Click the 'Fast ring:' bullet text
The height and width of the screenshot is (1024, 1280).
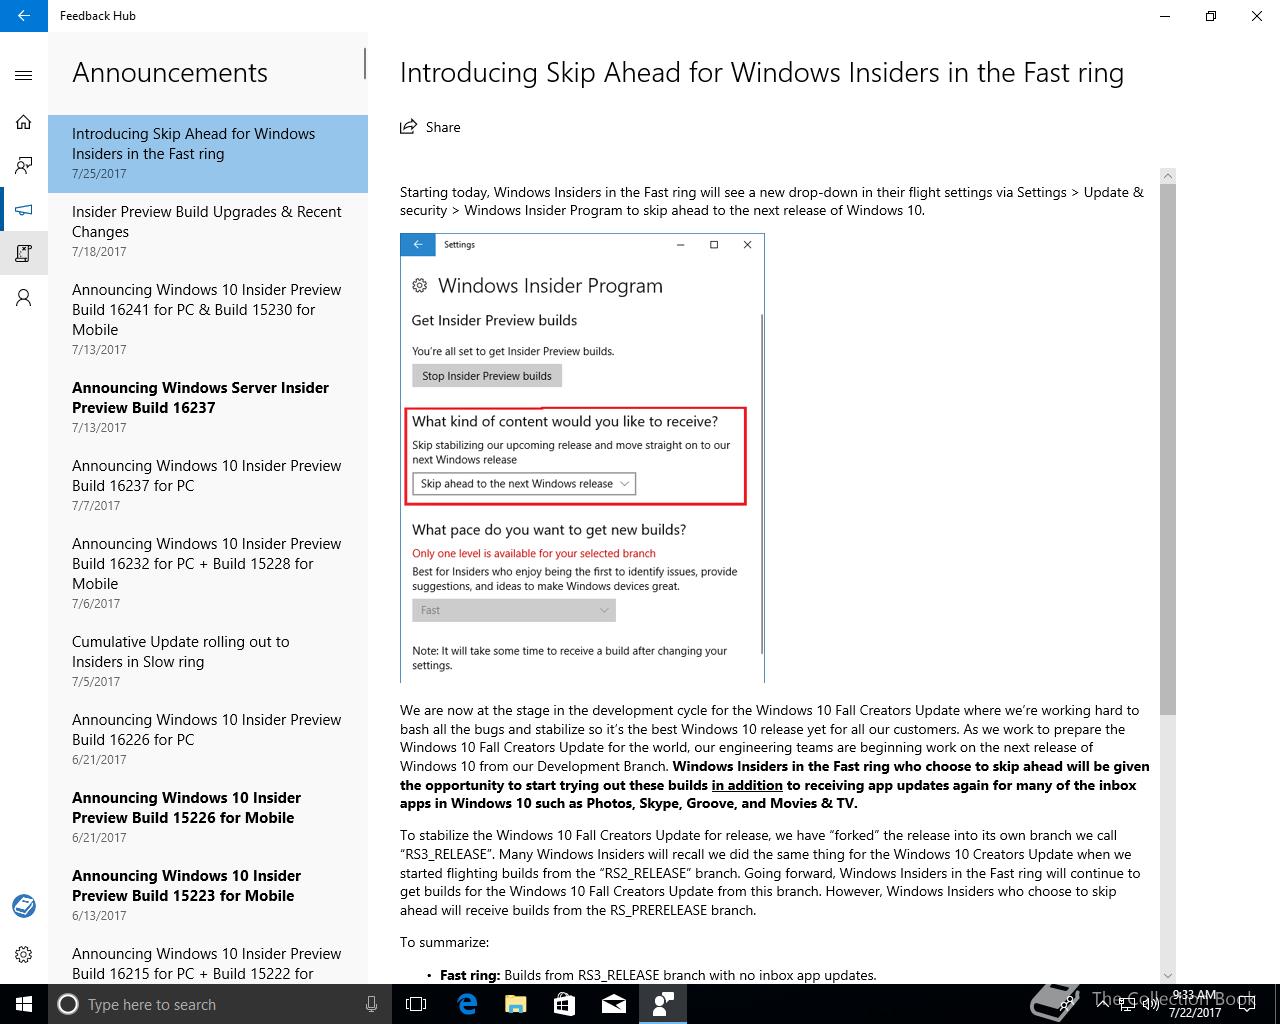coord(470,975)
